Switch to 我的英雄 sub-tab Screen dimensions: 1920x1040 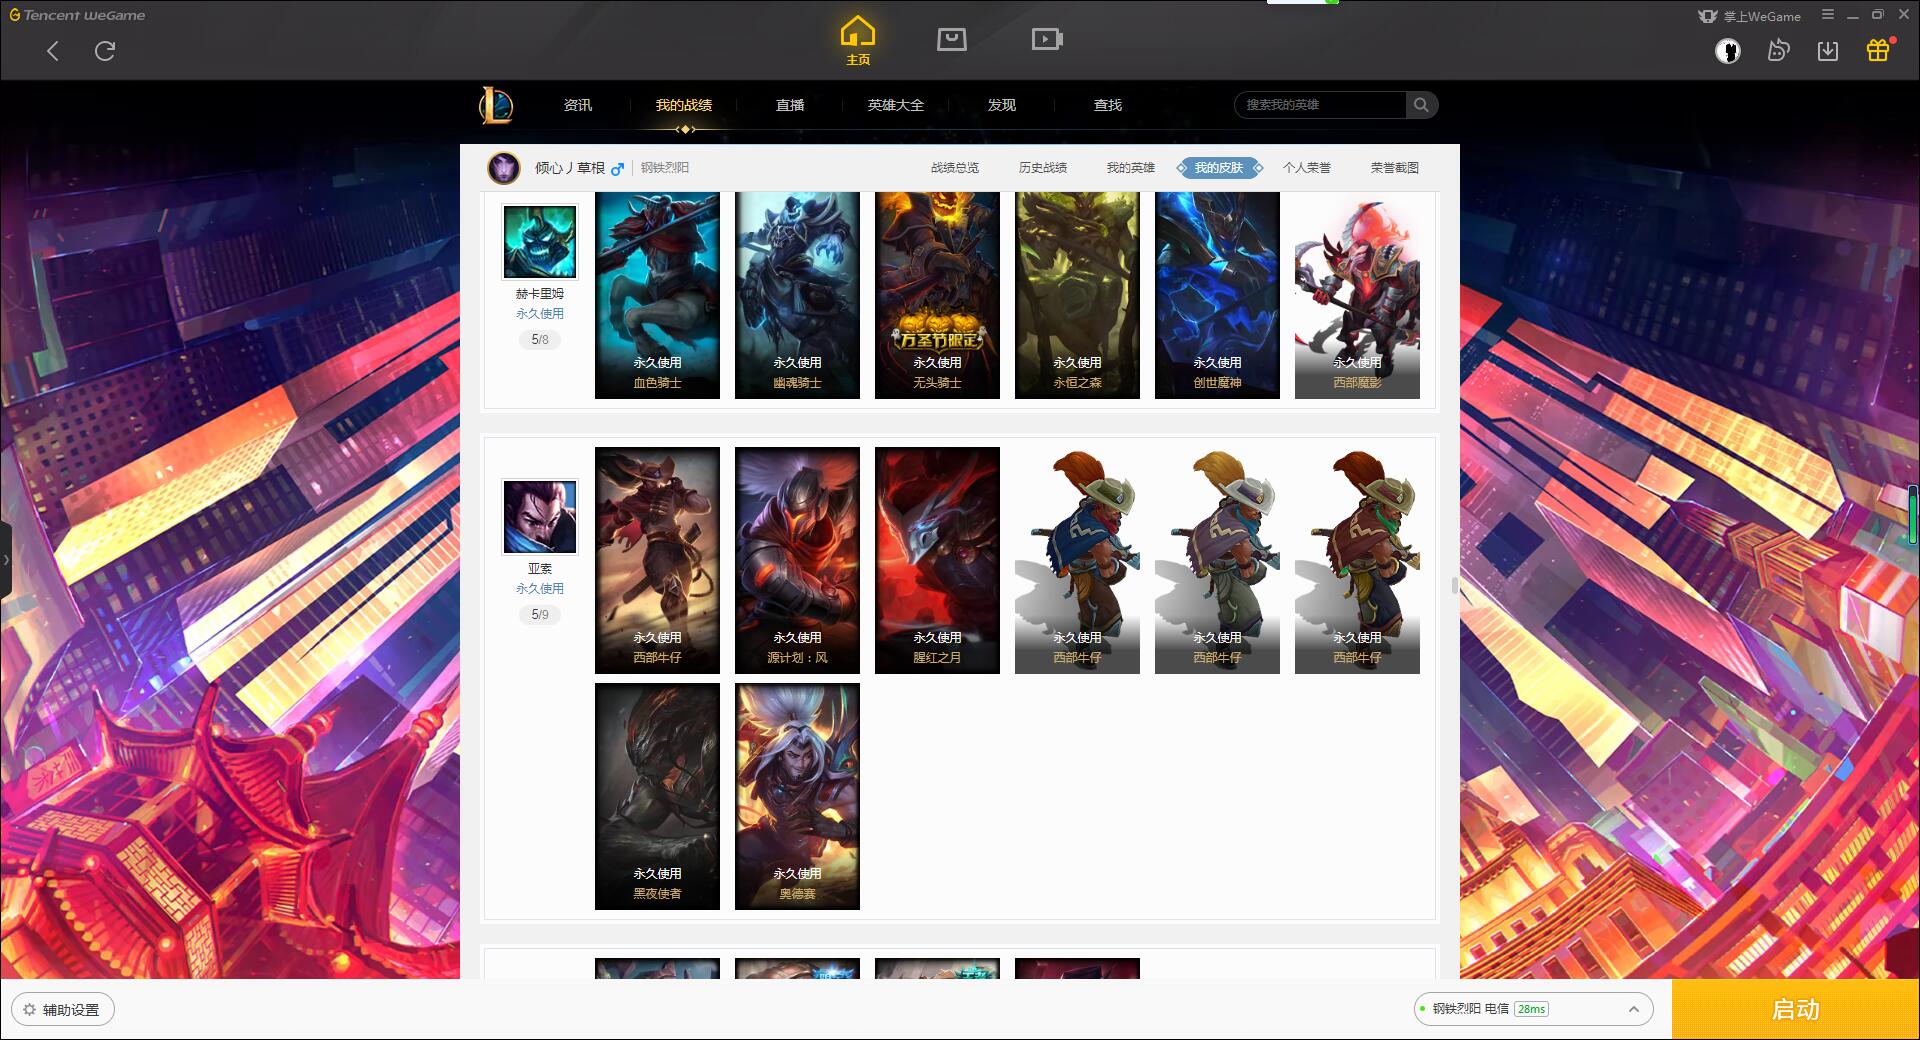[1130, 168]
